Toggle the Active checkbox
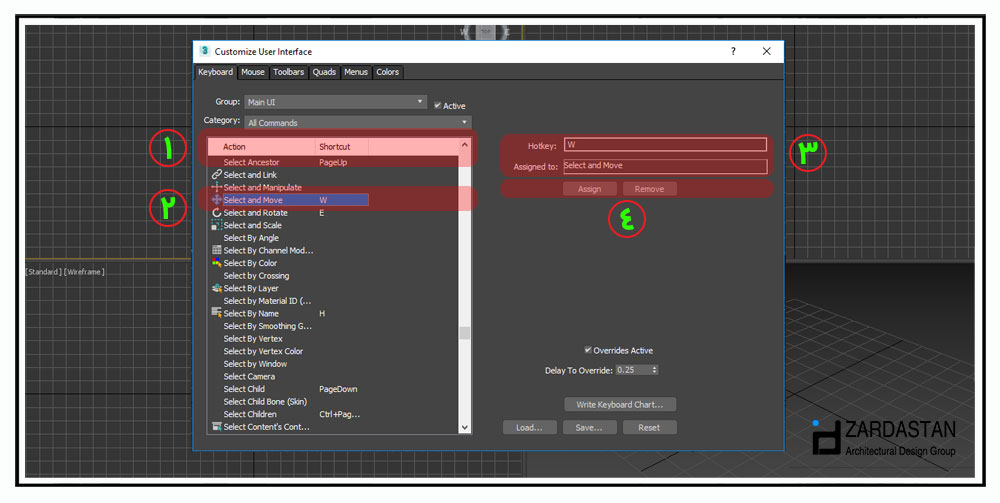Screen dimensions: 1000x503 (x=438, y=106)
